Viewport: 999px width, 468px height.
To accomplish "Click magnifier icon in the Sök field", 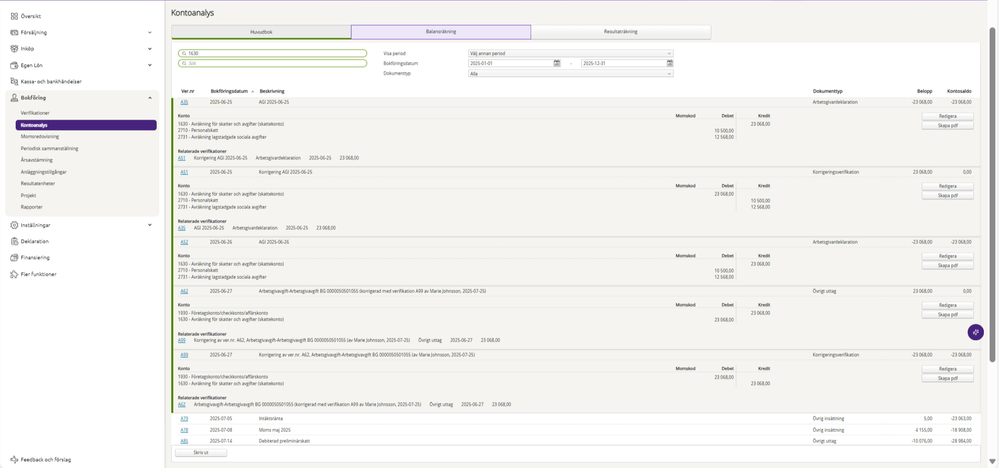I will pyautogui.click(x=184, y=64).
